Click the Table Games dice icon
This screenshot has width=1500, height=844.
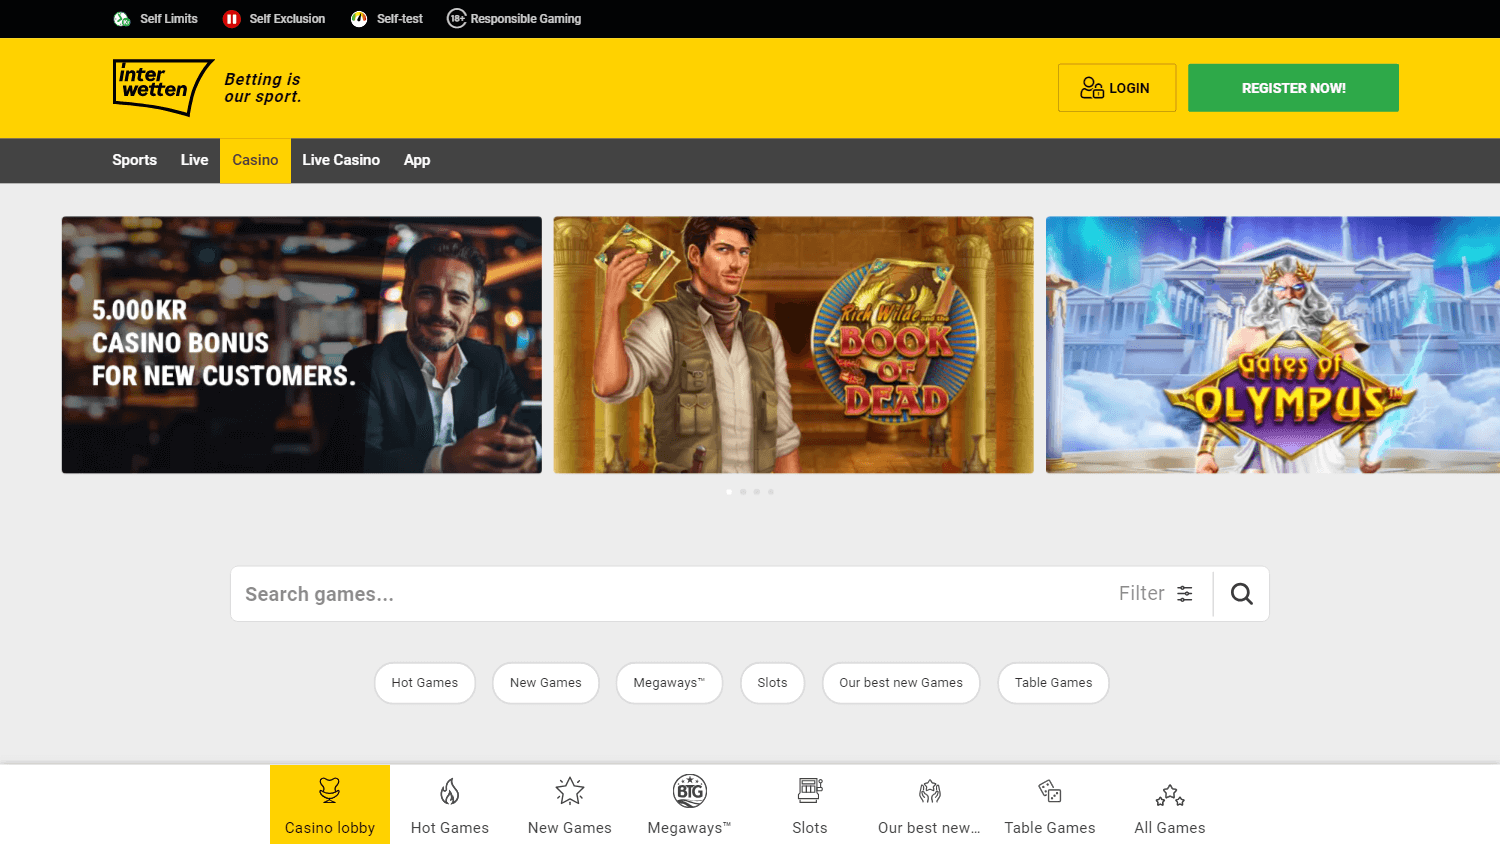pos(1050,791)
